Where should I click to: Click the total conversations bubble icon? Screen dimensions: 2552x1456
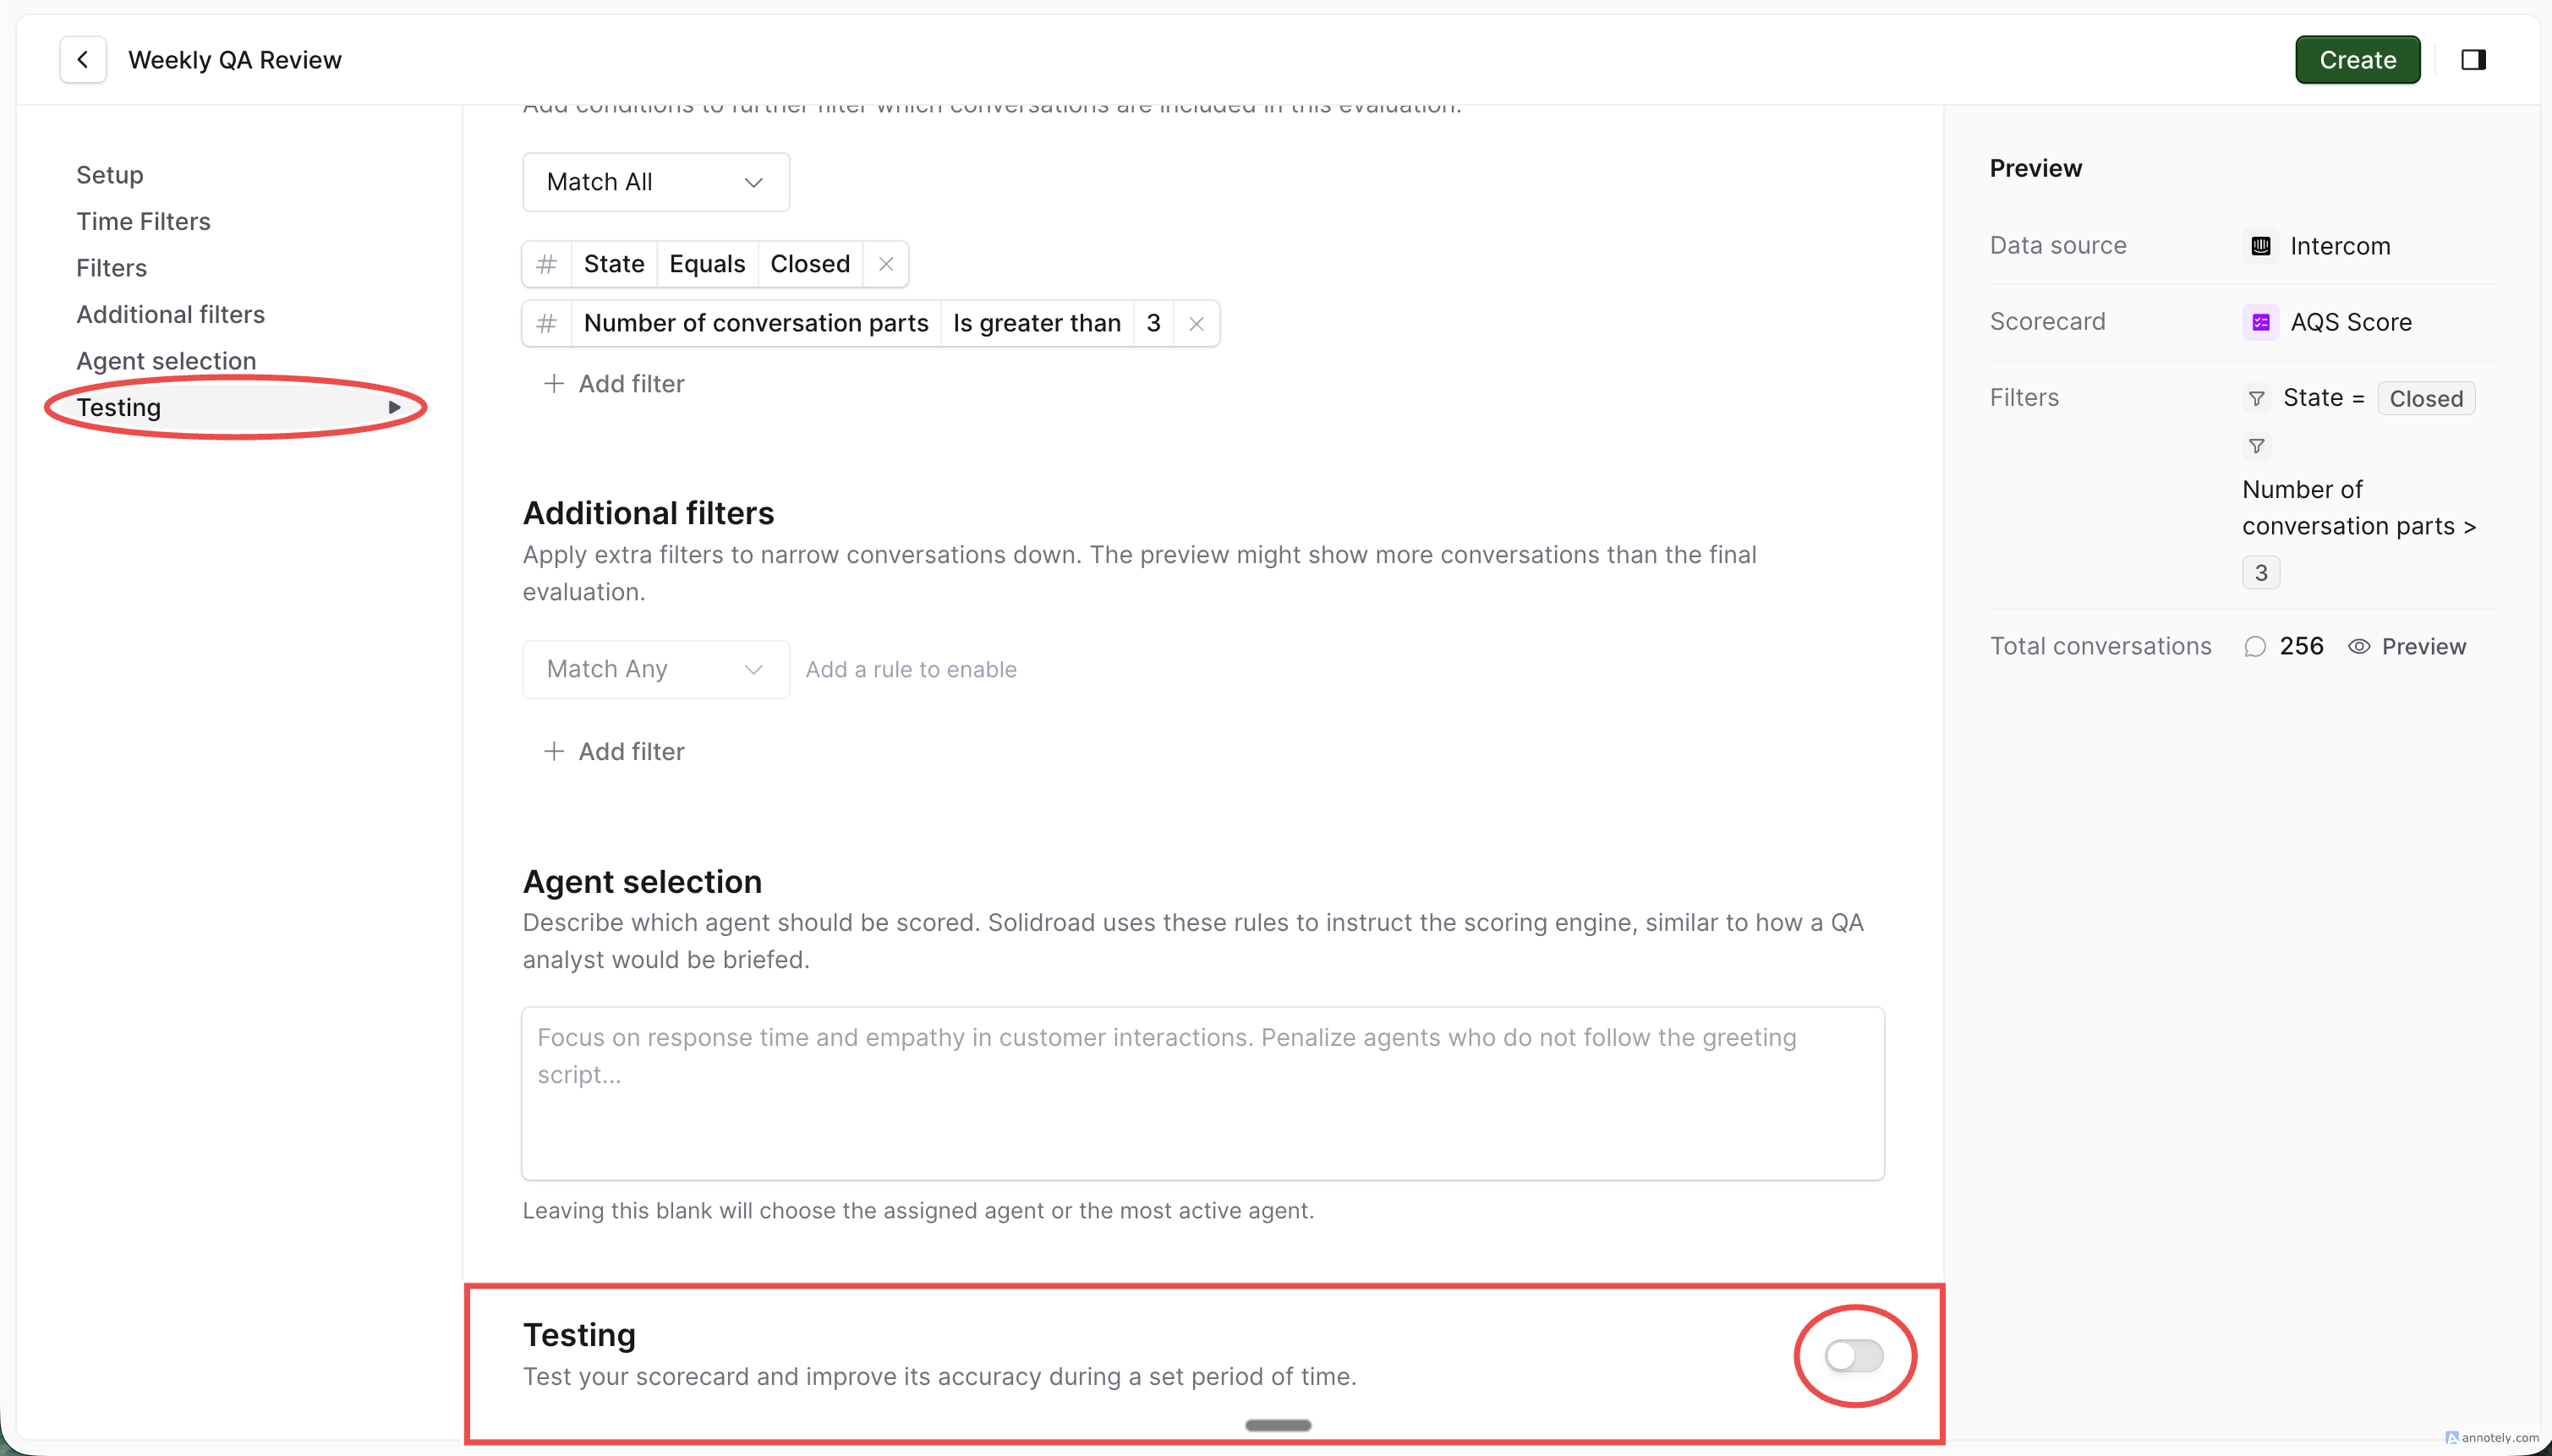coord(2255,646)
